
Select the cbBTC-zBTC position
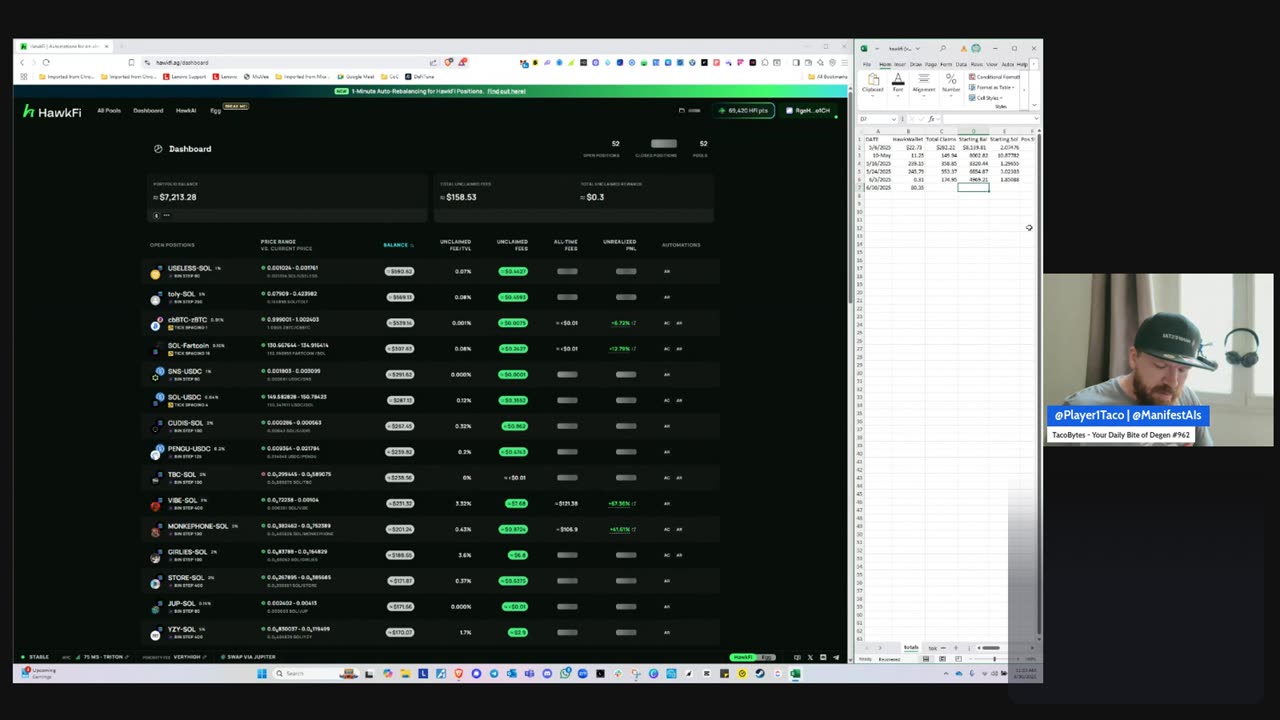click(430, 323)
